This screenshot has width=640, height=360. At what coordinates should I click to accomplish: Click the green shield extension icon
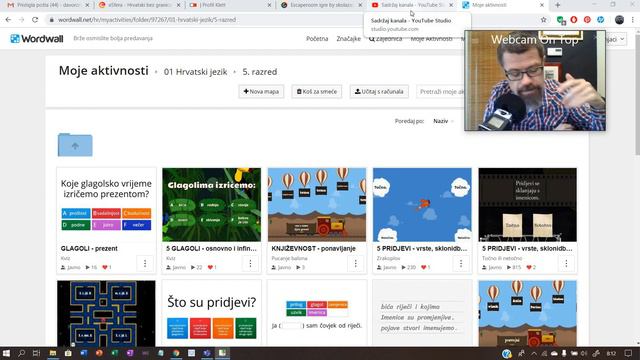[x=561, y=20]
